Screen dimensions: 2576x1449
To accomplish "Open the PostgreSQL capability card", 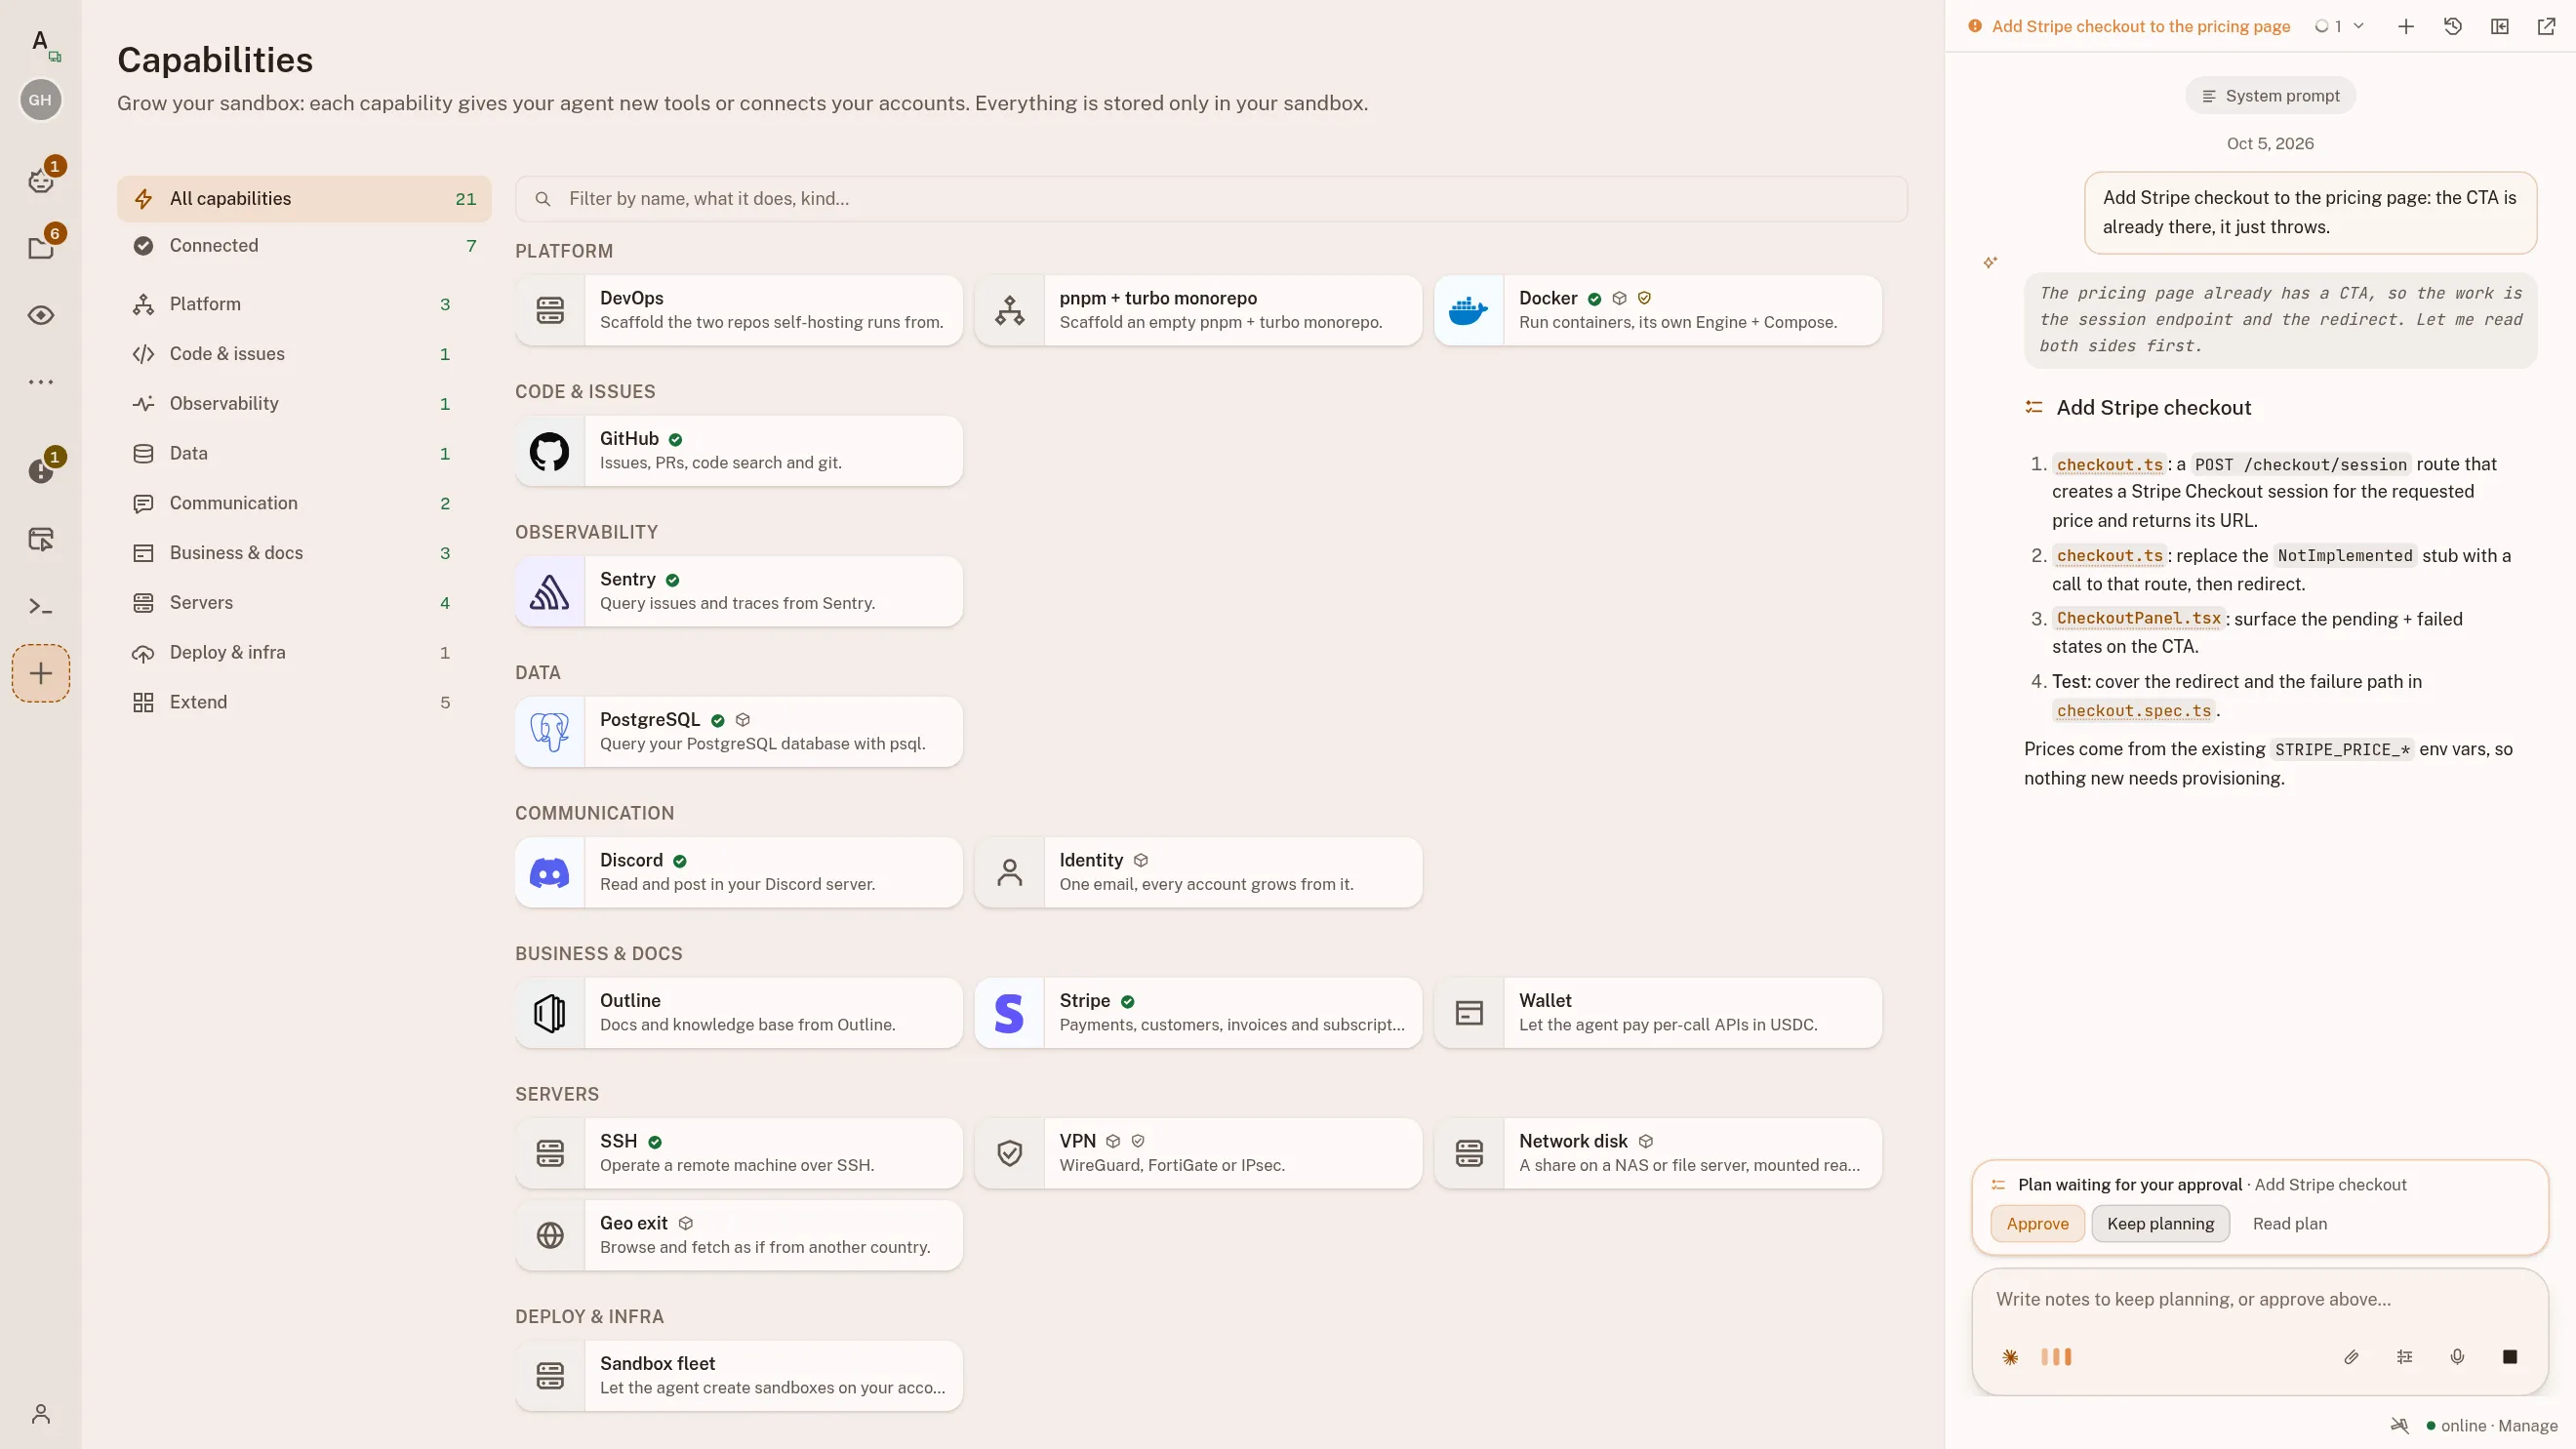I will pos(738,732).
